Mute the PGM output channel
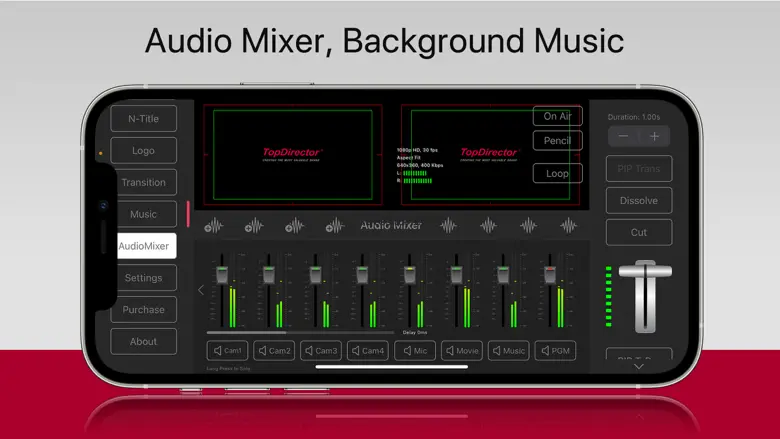 (555, 351)
